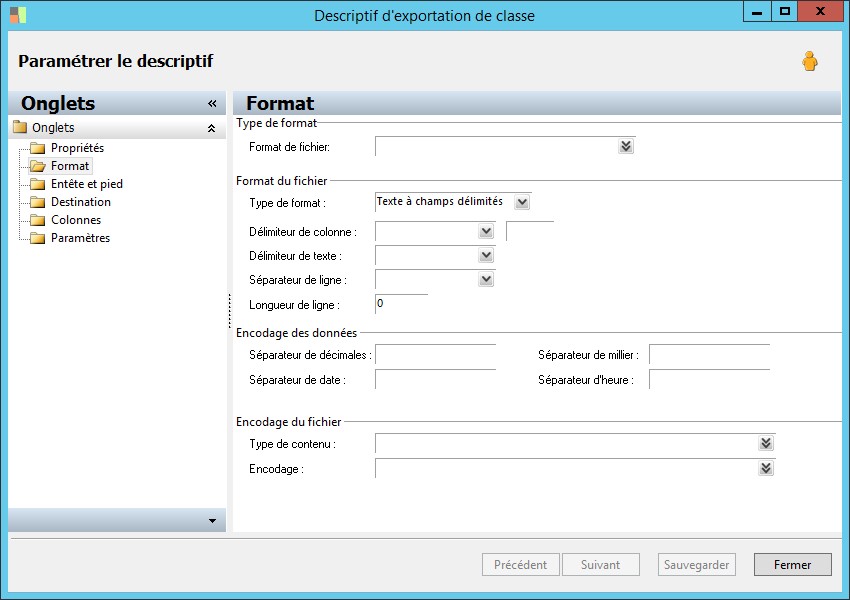Click the orange user figure icon
The width and height of the screenshot is (850, 600).
coord(810,61)
